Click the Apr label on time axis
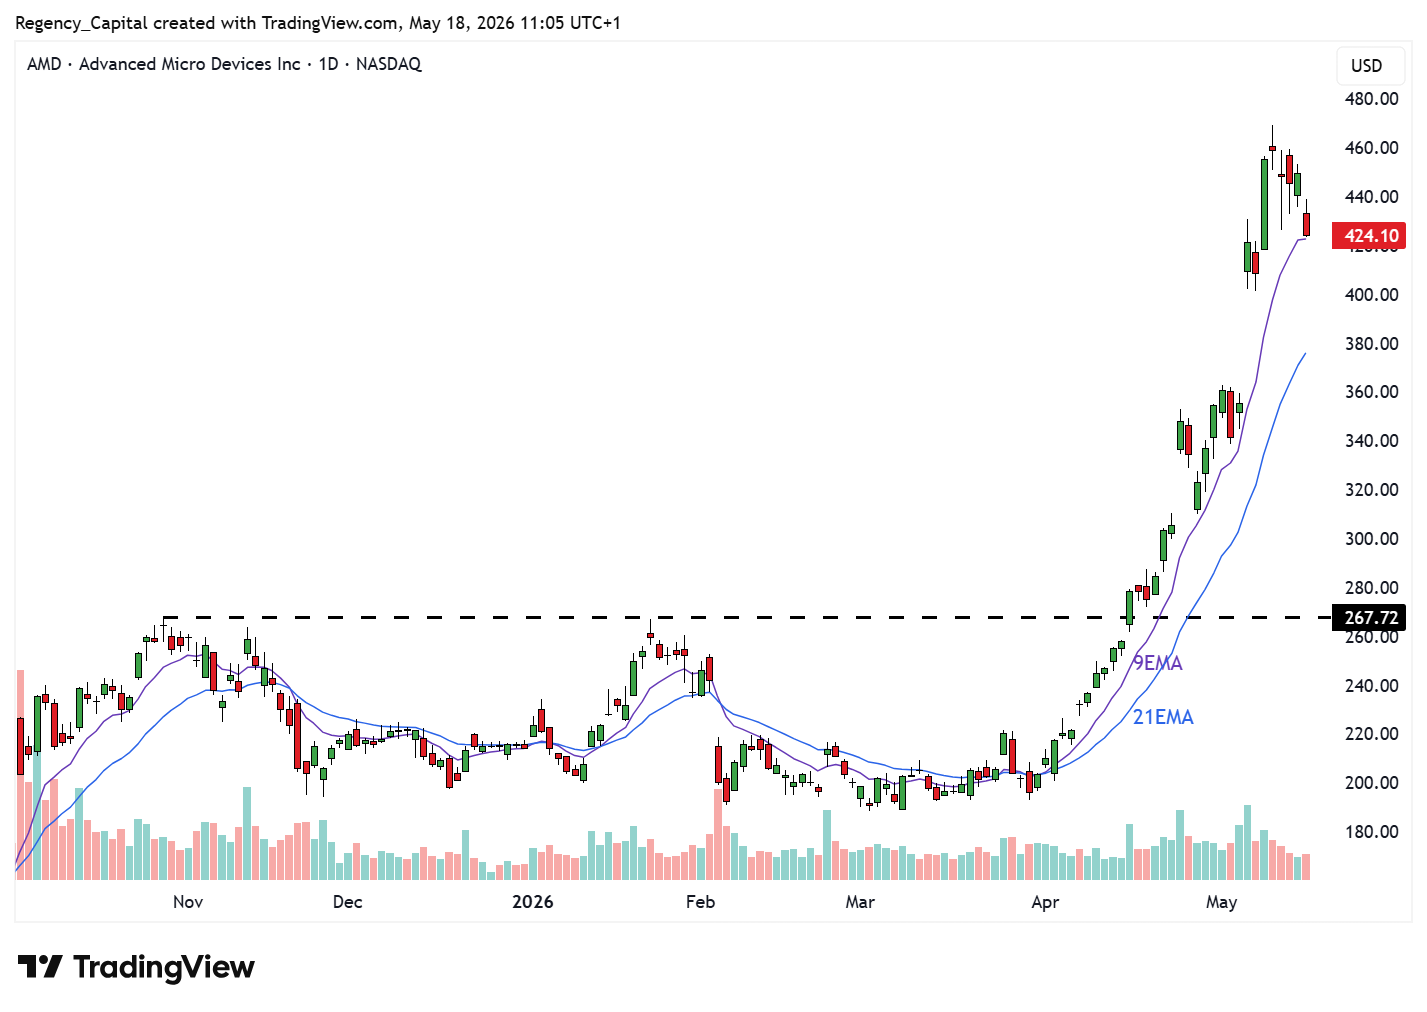The width and height of the screenshot is (1427, 1012). click(1045, 902)
